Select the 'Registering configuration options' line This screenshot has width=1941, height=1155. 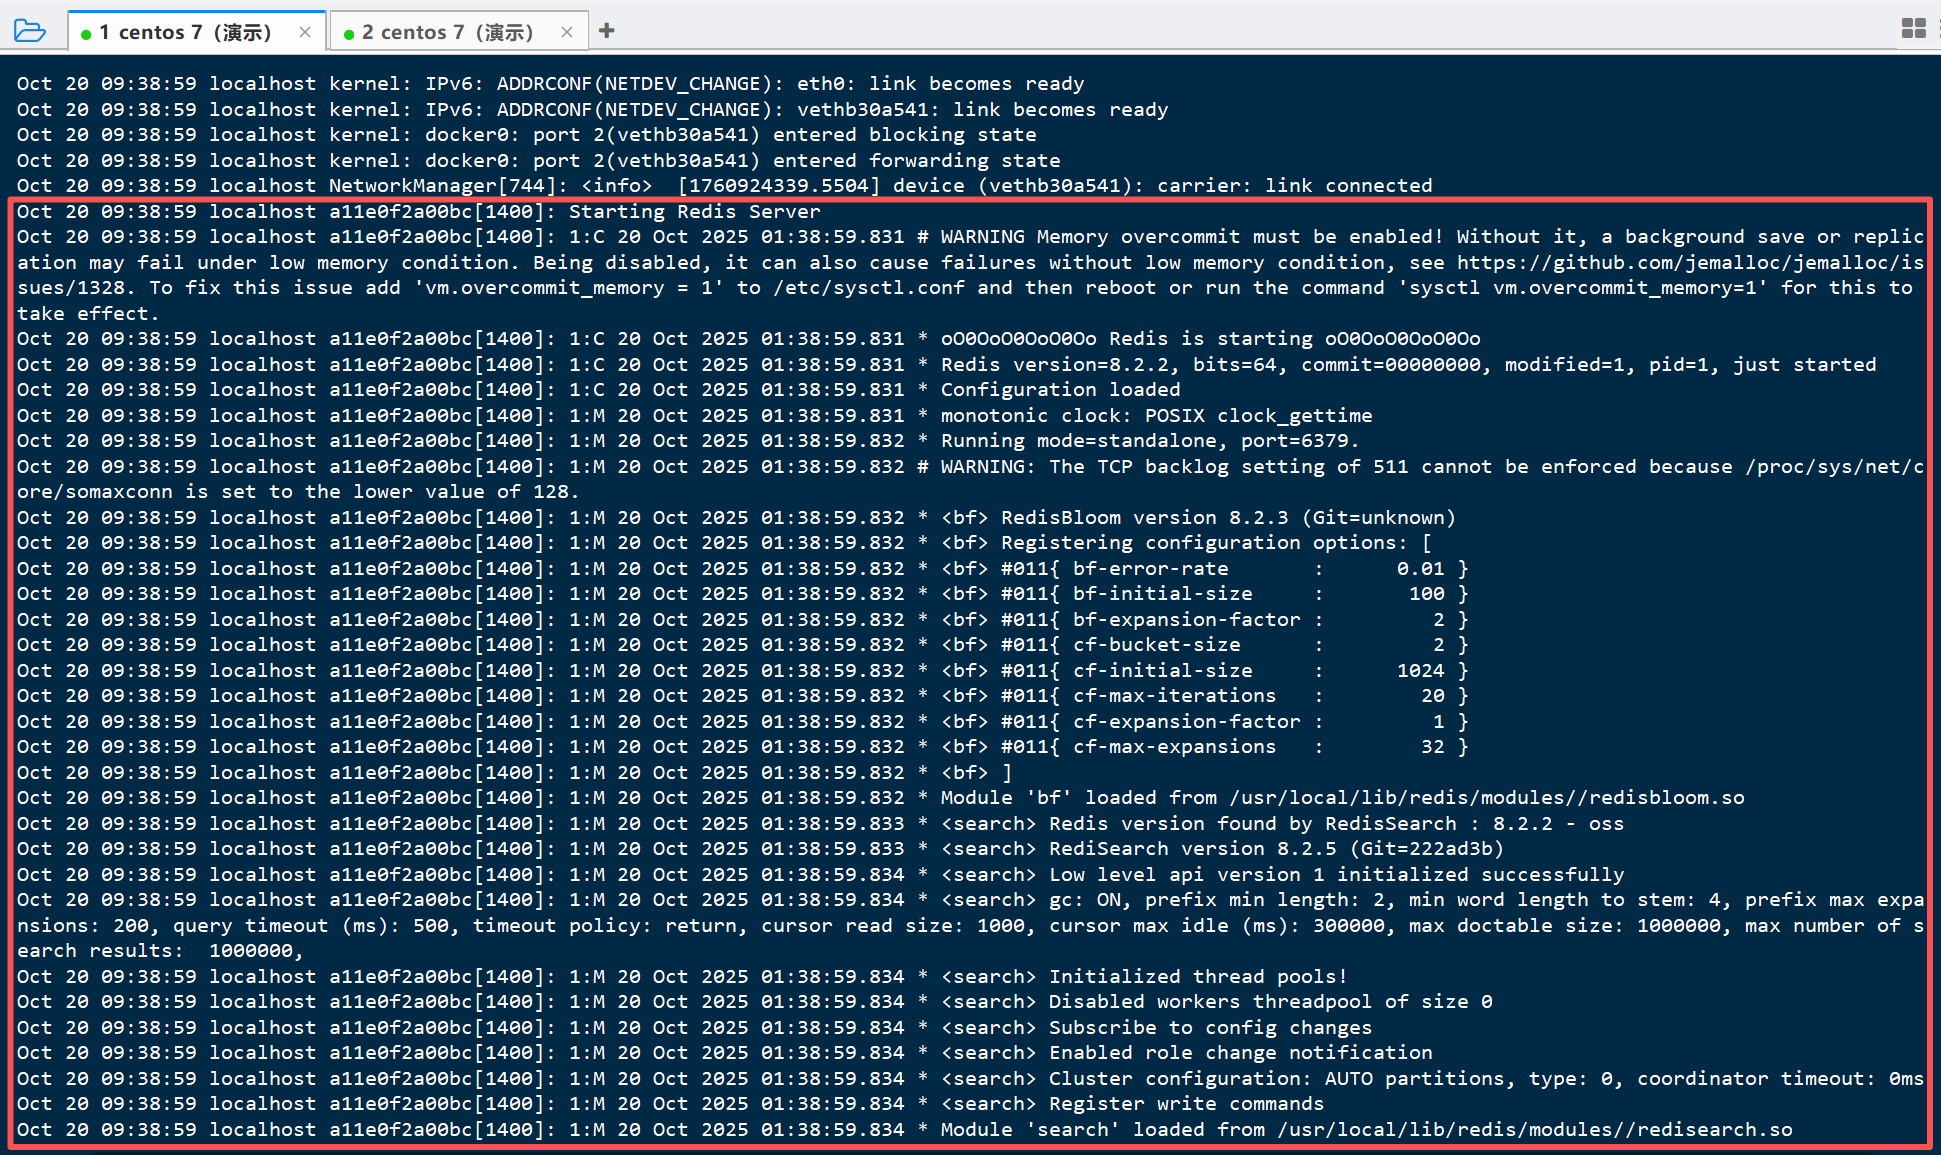pos(724,543)
